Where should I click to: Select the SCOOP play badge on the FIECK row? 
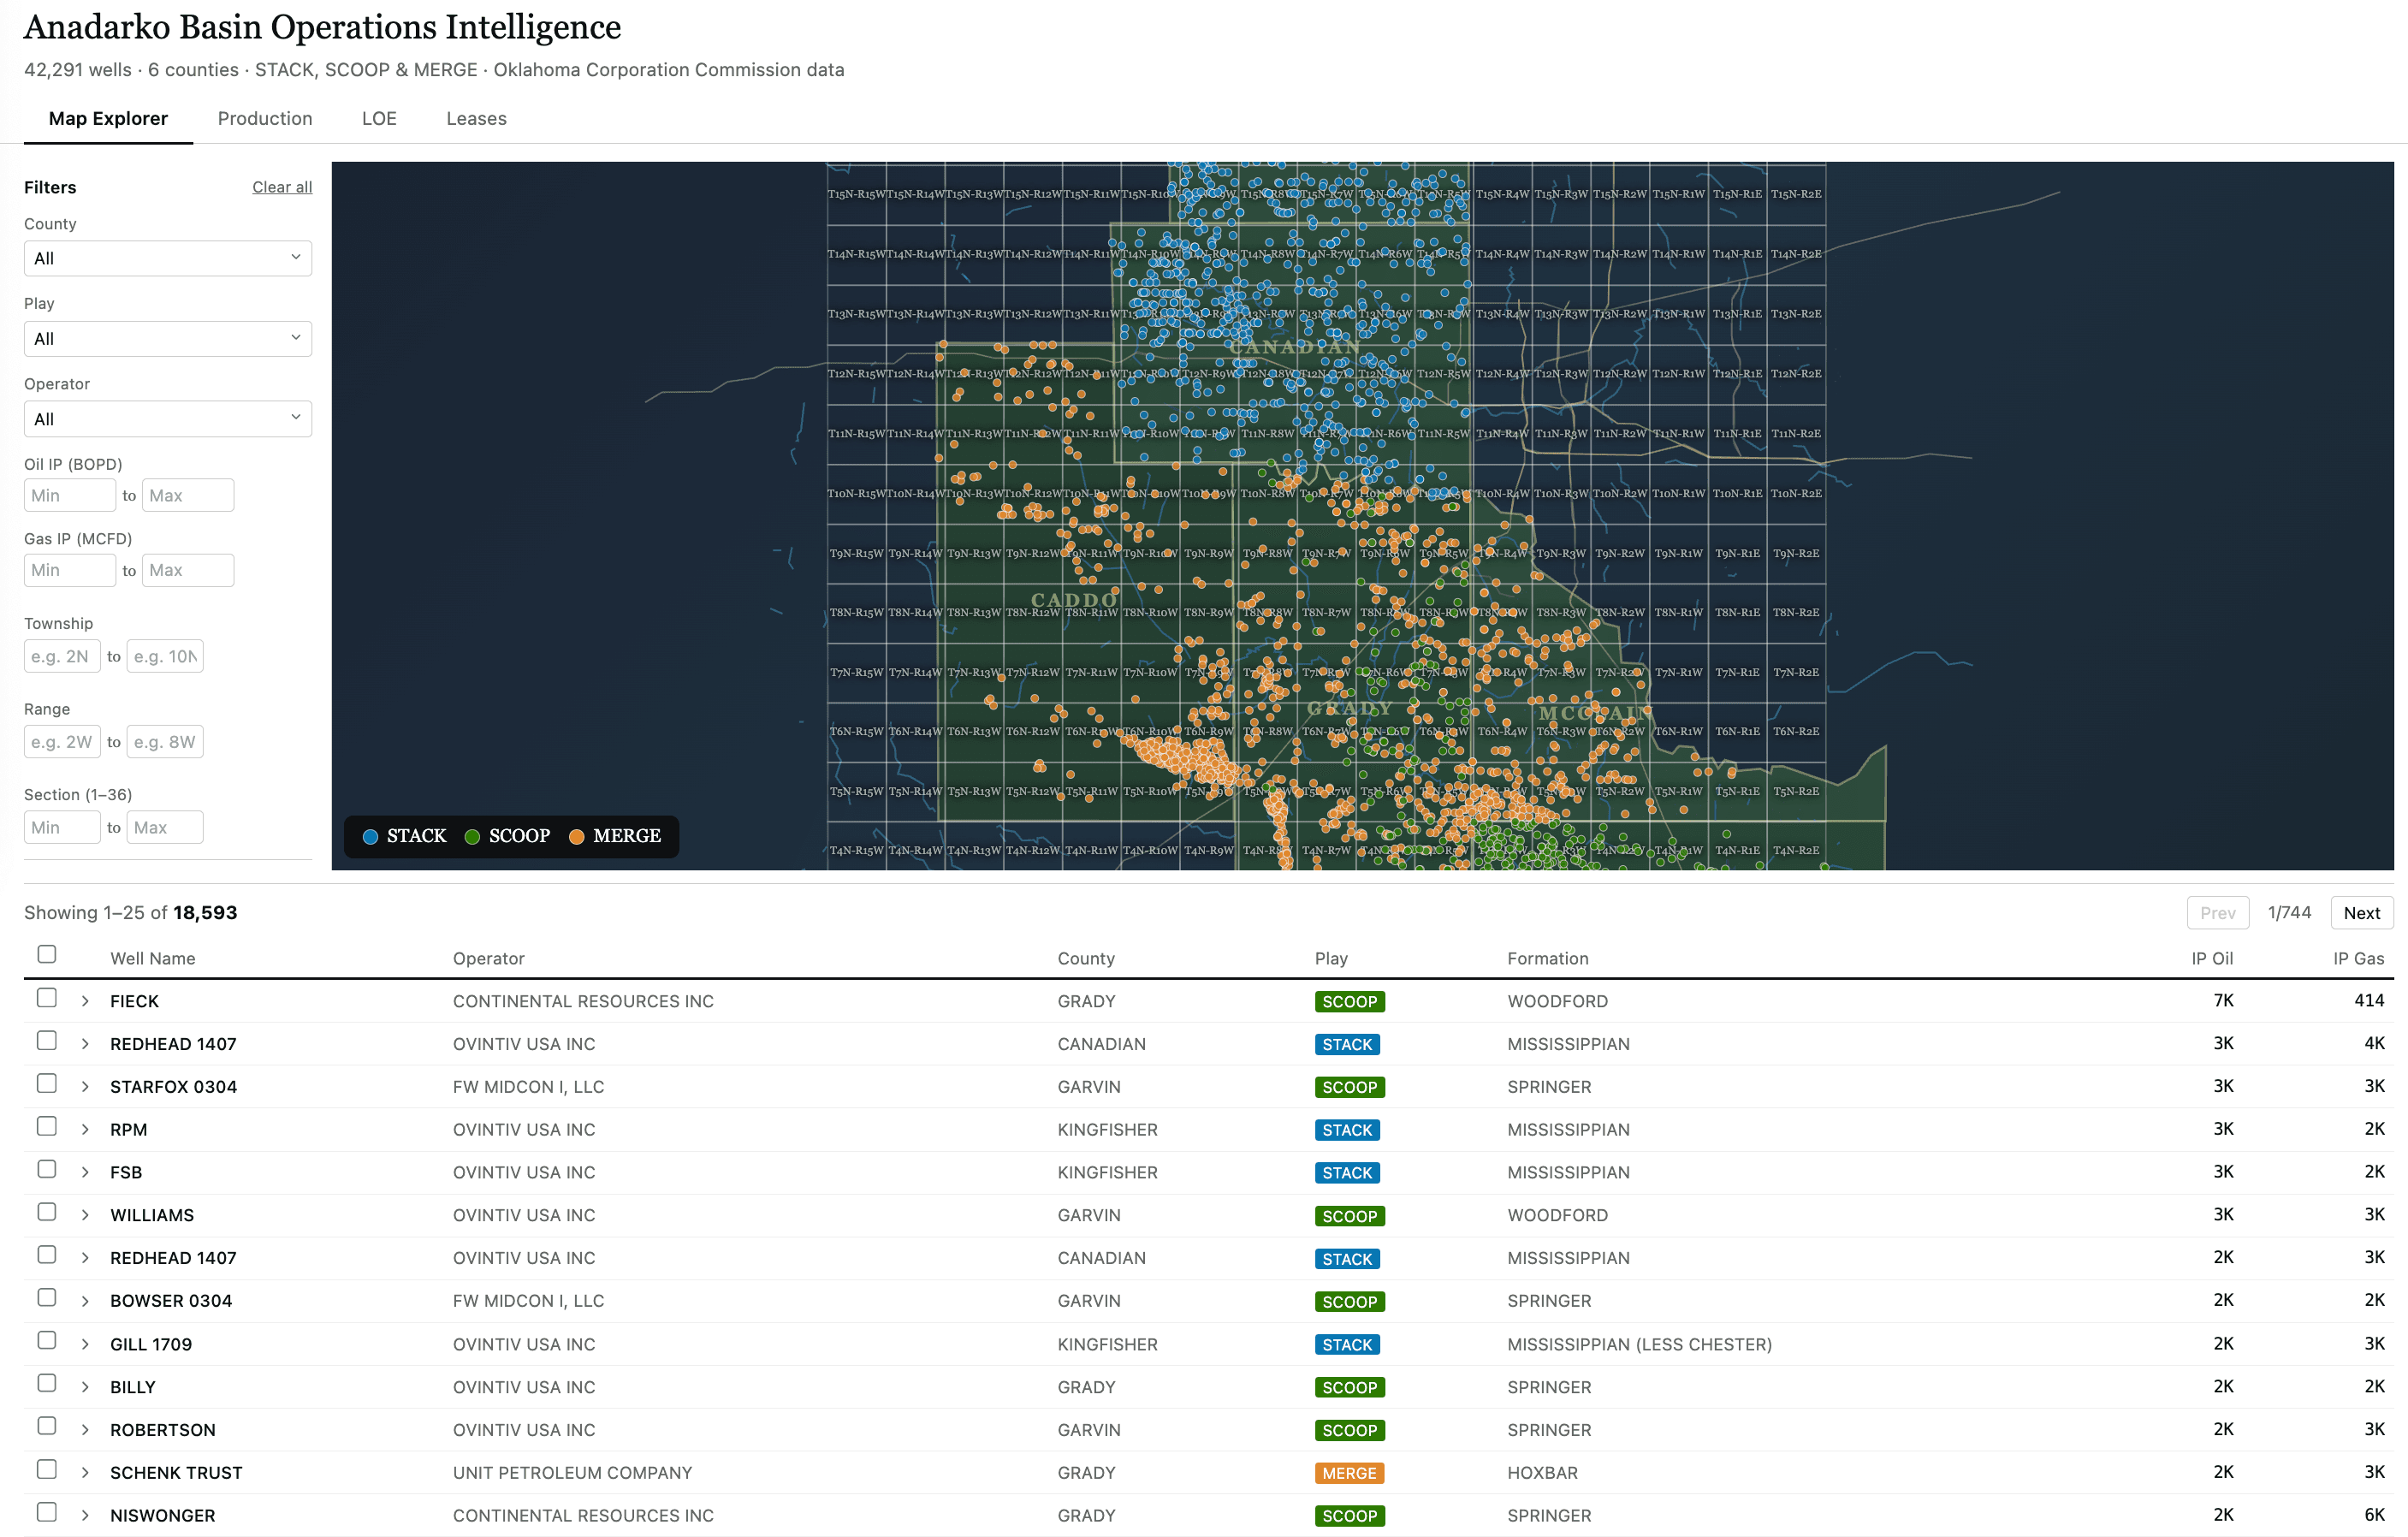click(x=1349, y=1000)
